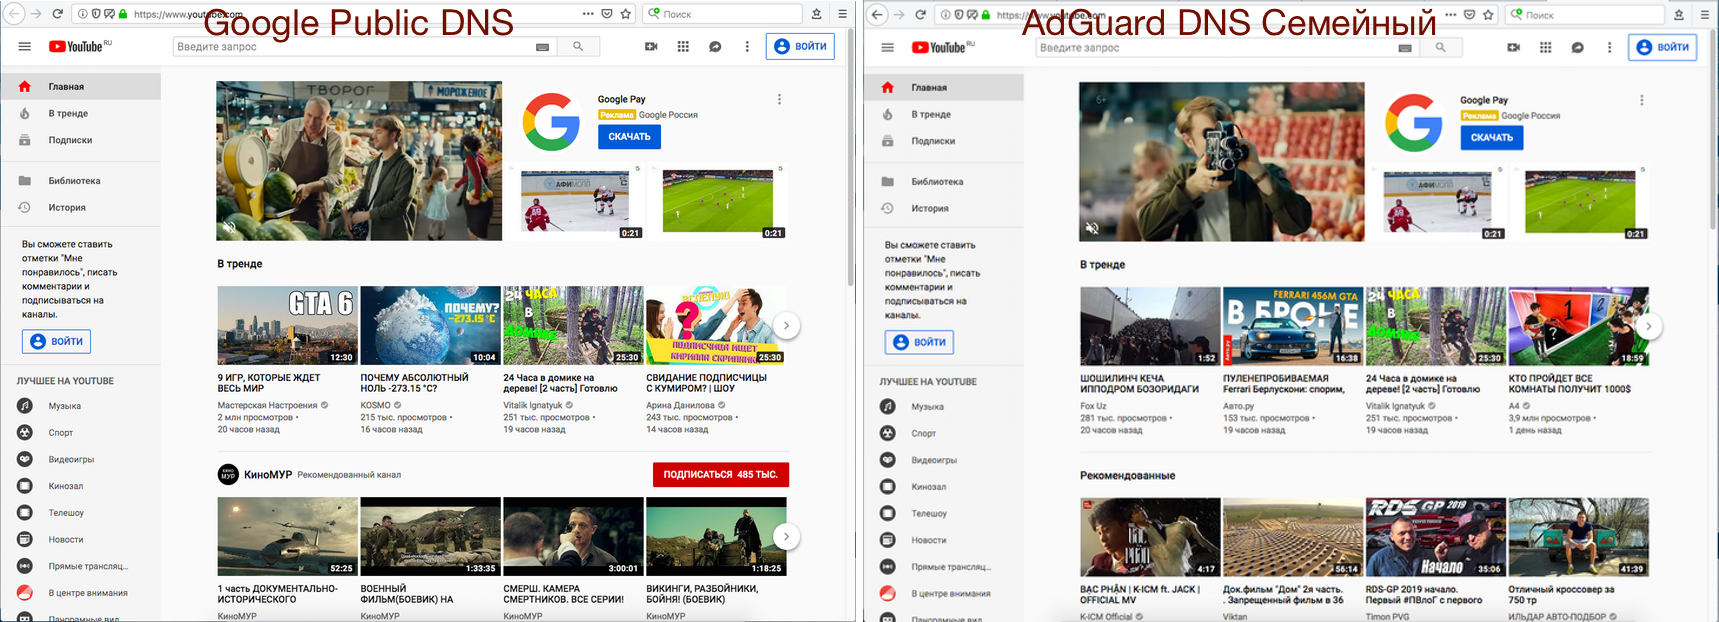The height and width of the screenshot is (622, 1719).
Task: Click ВОЙТИ button in left window header
Action: point(800,46)
